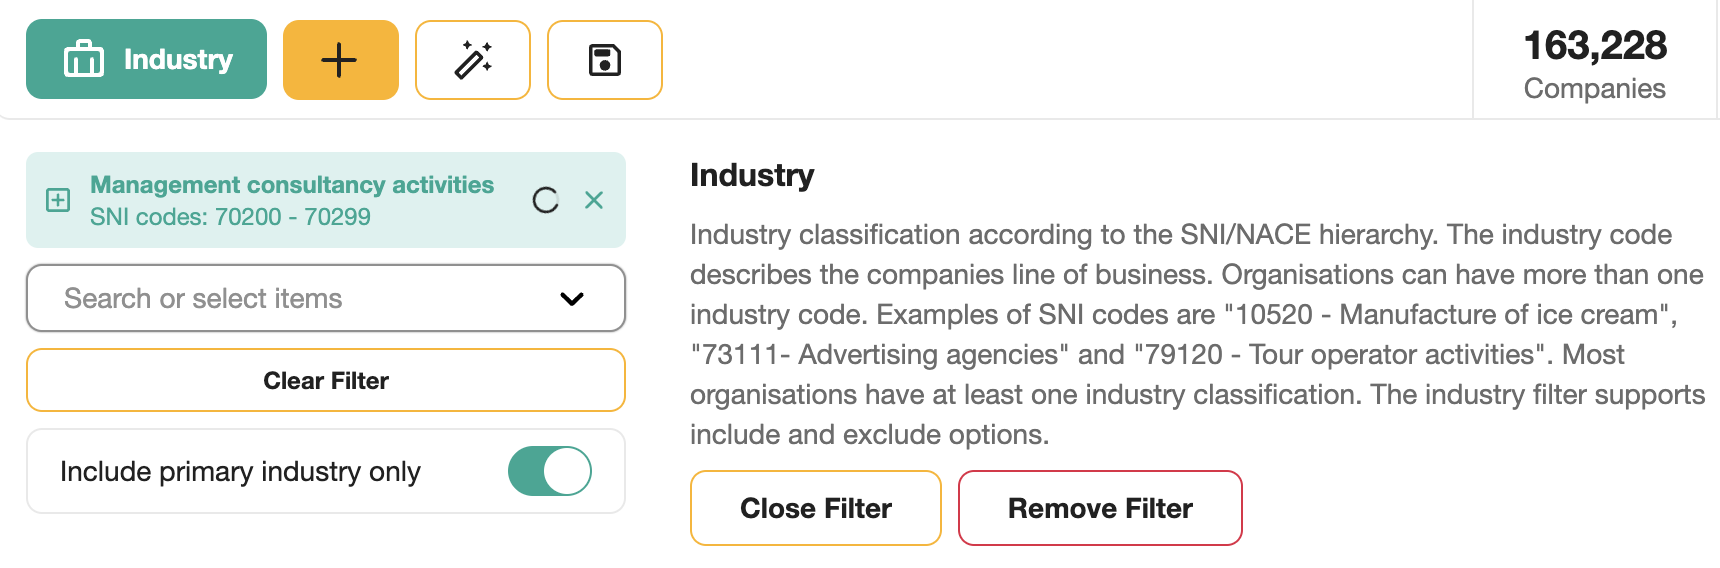Click the briefcase icon beside Industry
The height and width of the screenshot is (568, 1720).
point(84,59)
